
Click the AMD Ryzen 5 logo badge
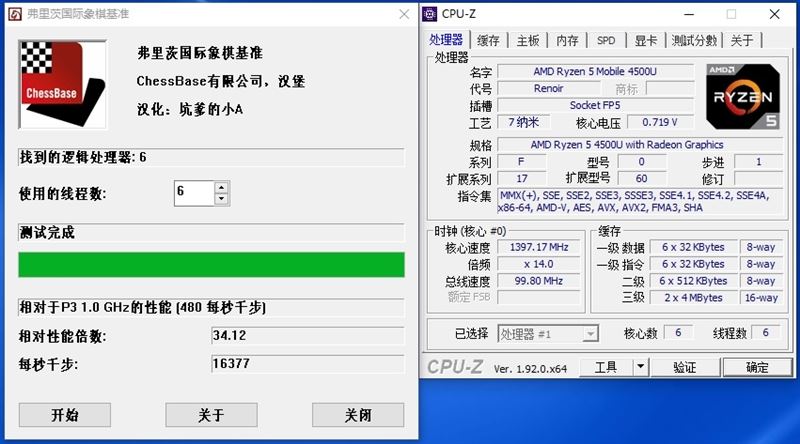tap(743, 96)
